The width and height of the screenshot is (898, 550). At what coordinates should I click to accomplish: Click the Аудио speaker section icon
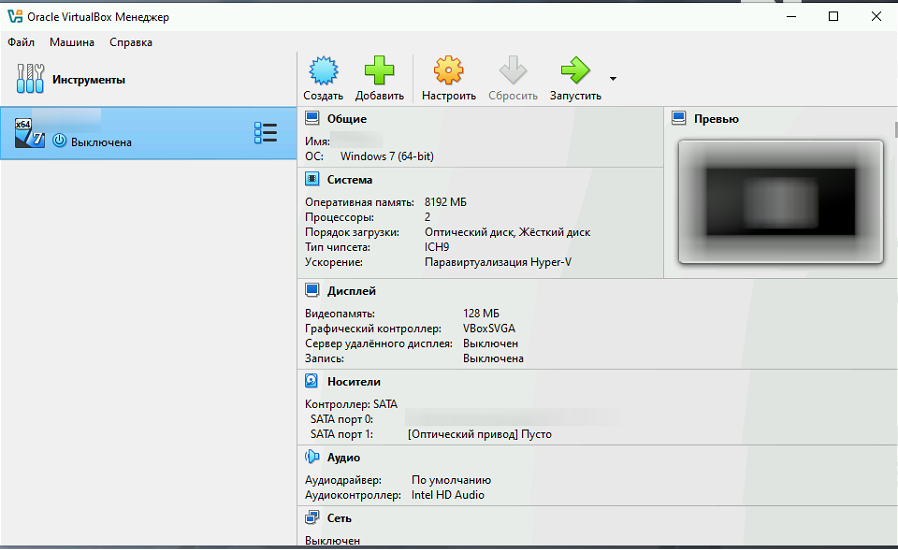click(x=312, y=457)
